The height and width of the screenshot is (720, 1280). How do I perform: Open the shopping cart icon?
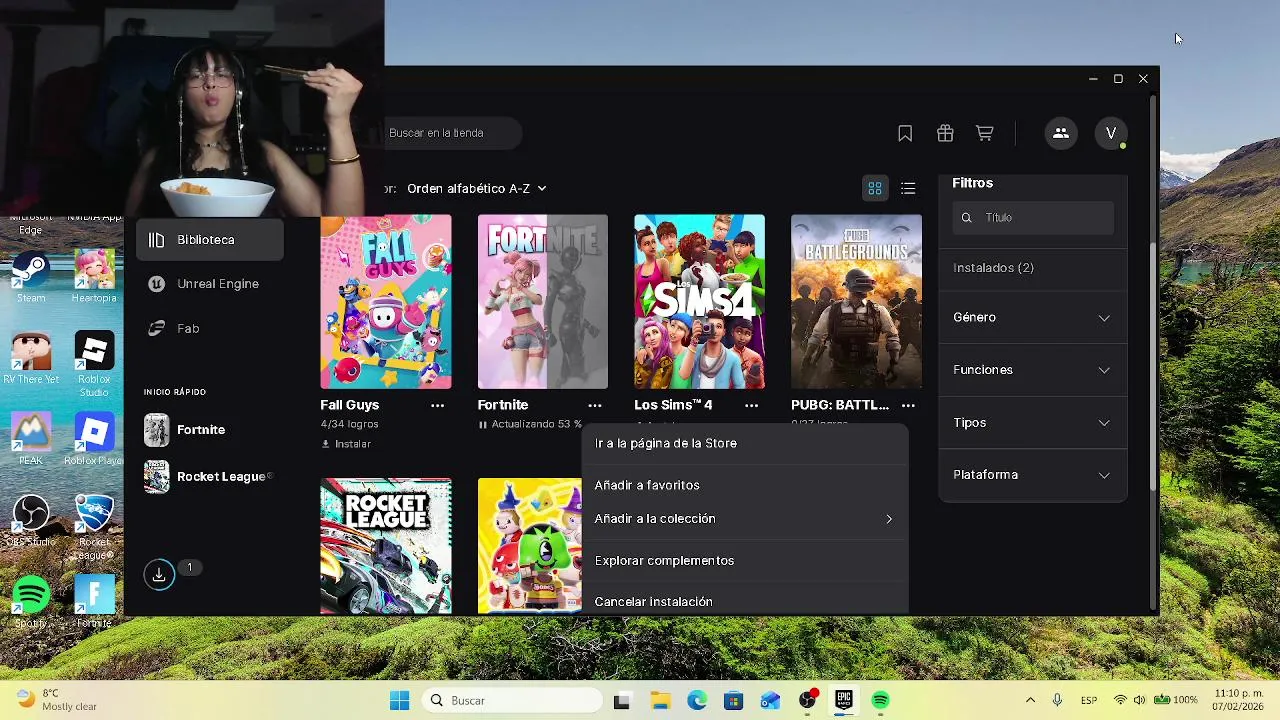(985, 133)
